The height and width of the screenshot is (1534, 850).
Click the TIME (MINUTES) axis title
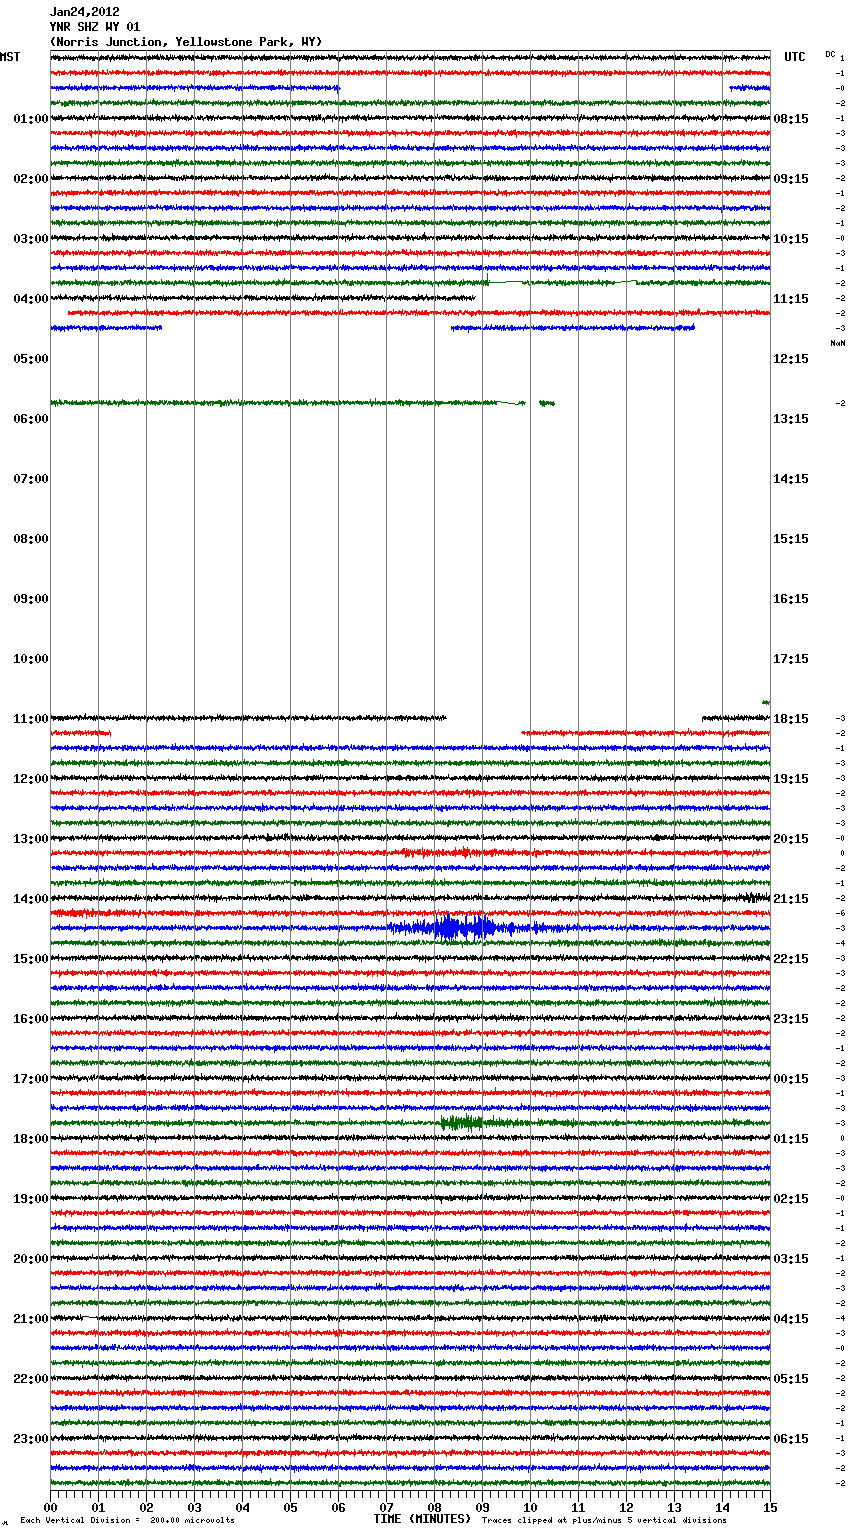422,1519
